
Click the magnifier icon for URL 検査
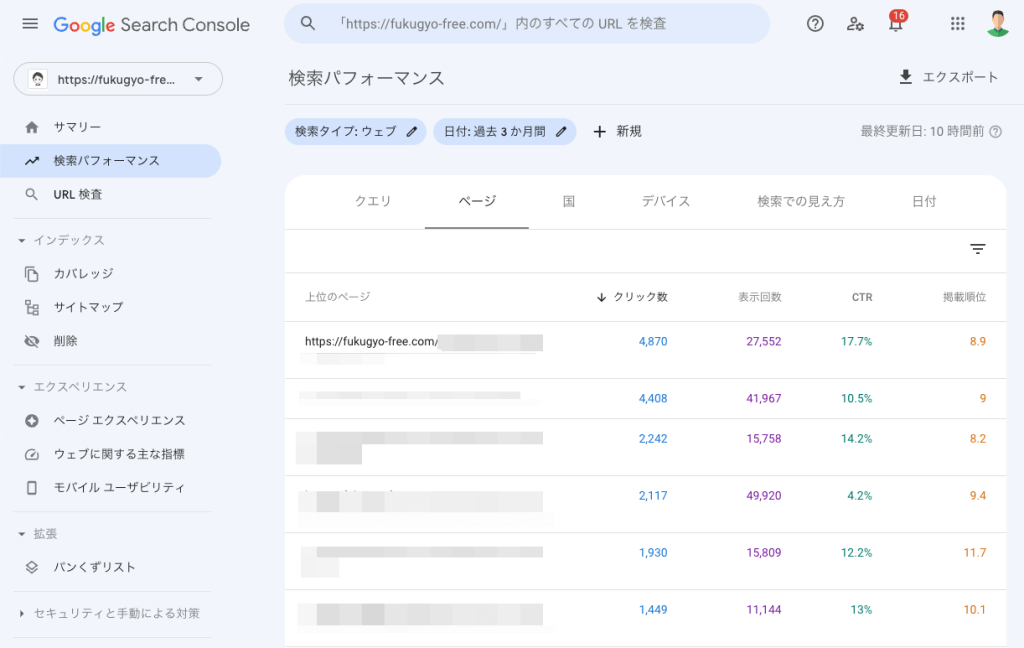(31, 194)
